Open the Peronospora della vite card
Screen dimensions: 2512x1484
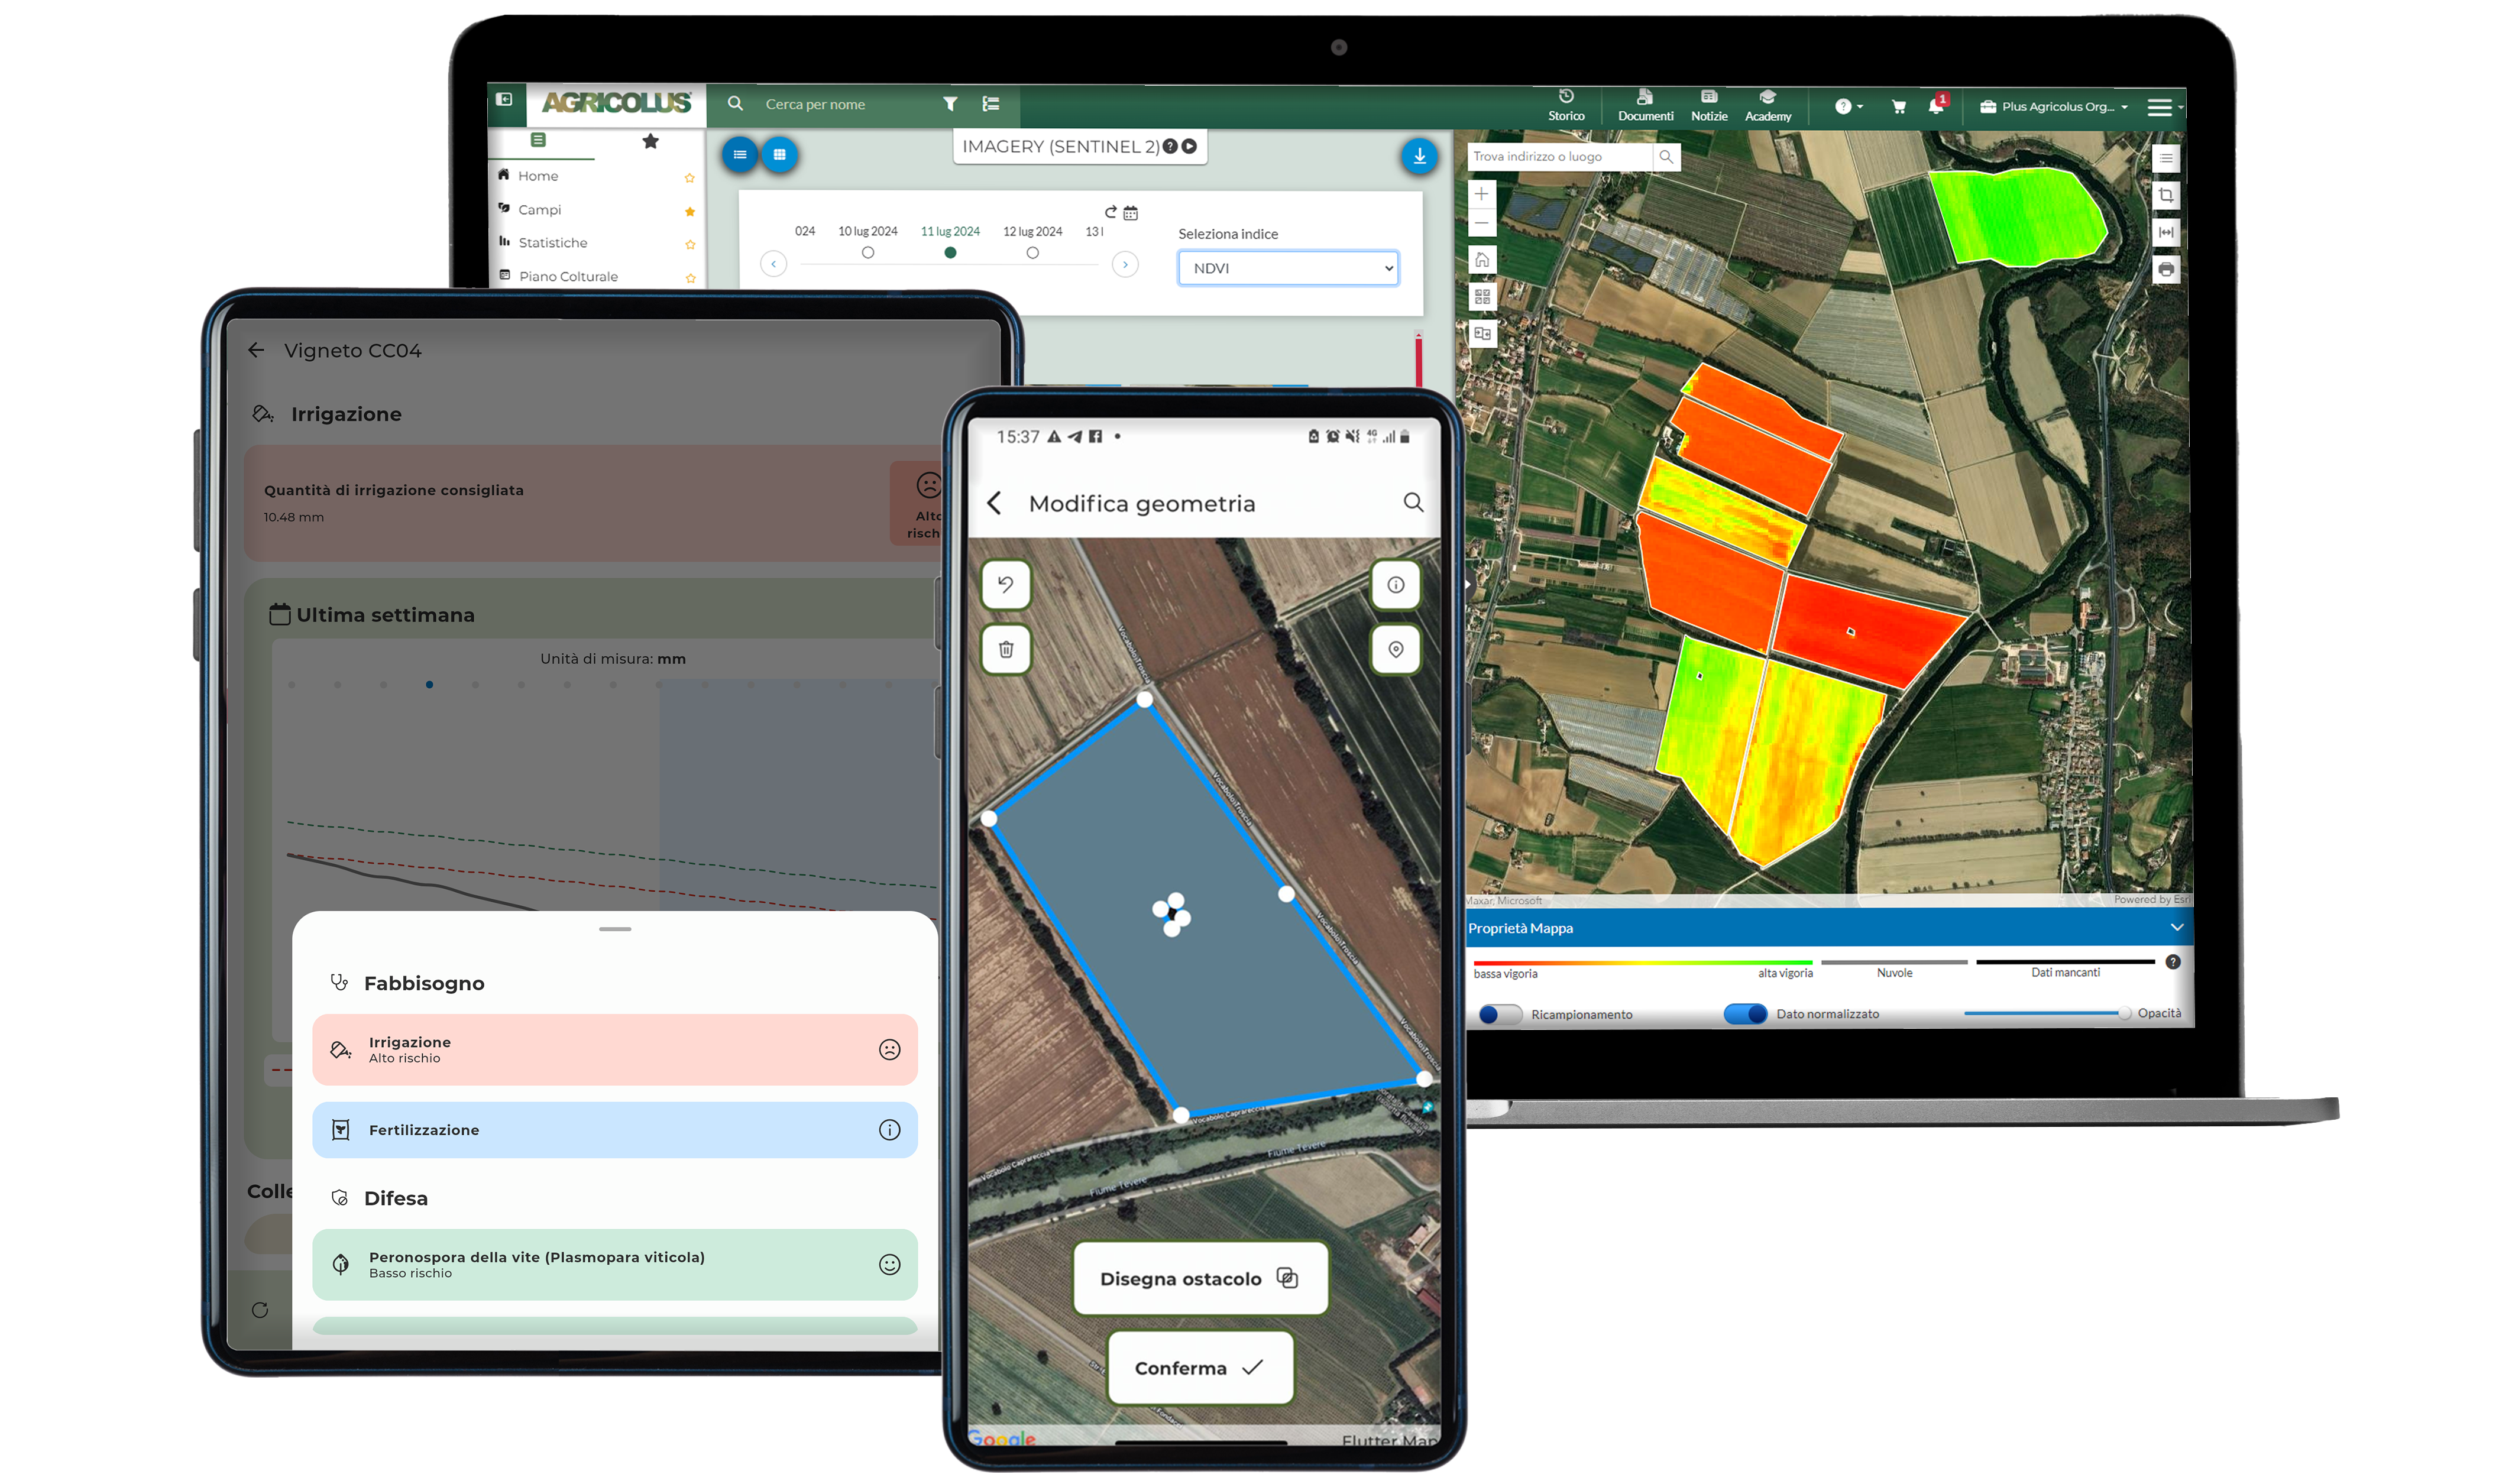click(x=614, y=1265)
